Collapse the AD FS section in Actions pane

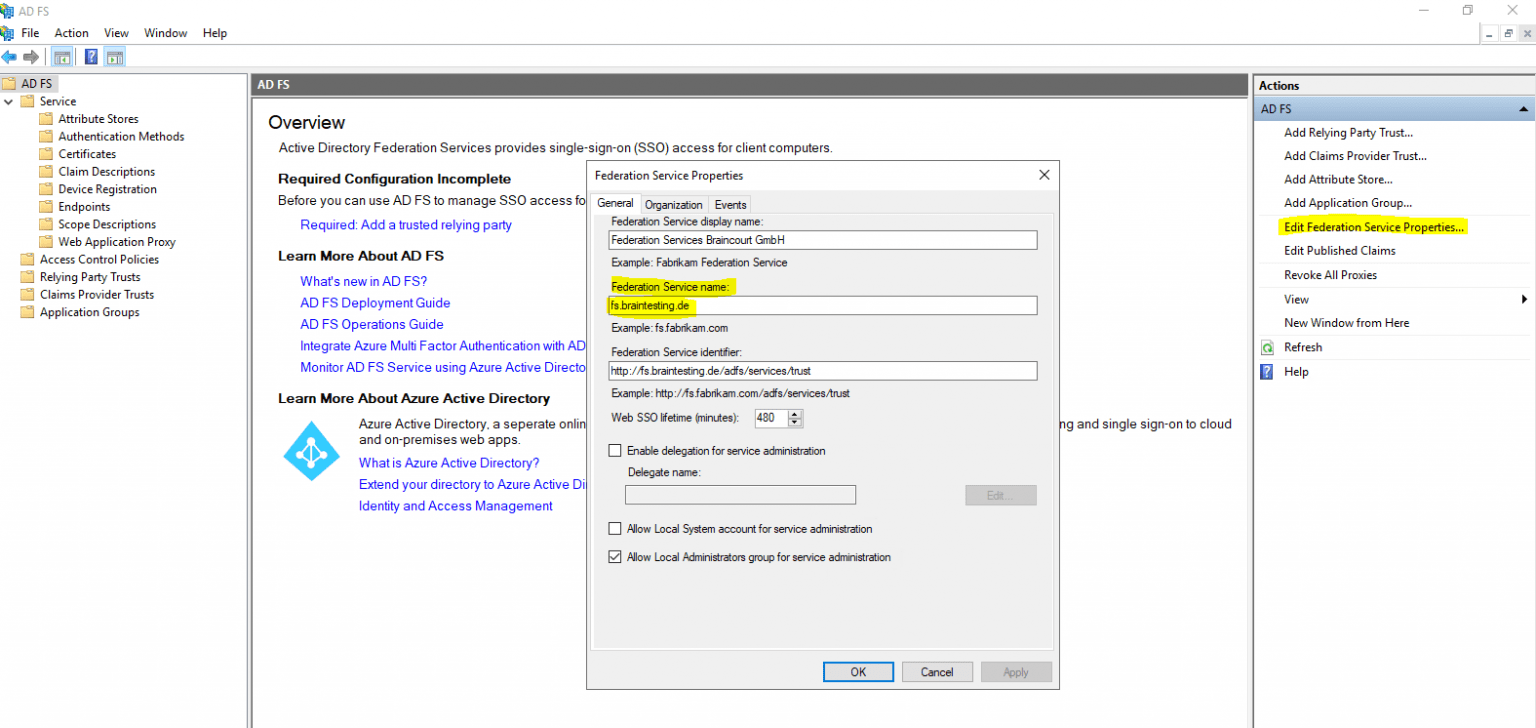click(x=1522, y=109)
